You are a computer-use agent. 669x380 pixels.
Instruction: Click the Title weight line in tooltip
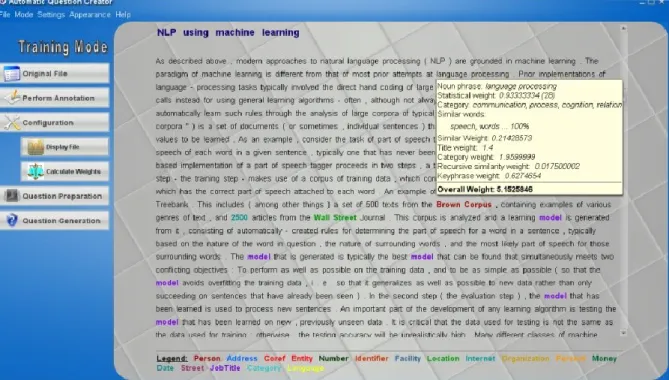pyautogui.click(x=465, y=148)
